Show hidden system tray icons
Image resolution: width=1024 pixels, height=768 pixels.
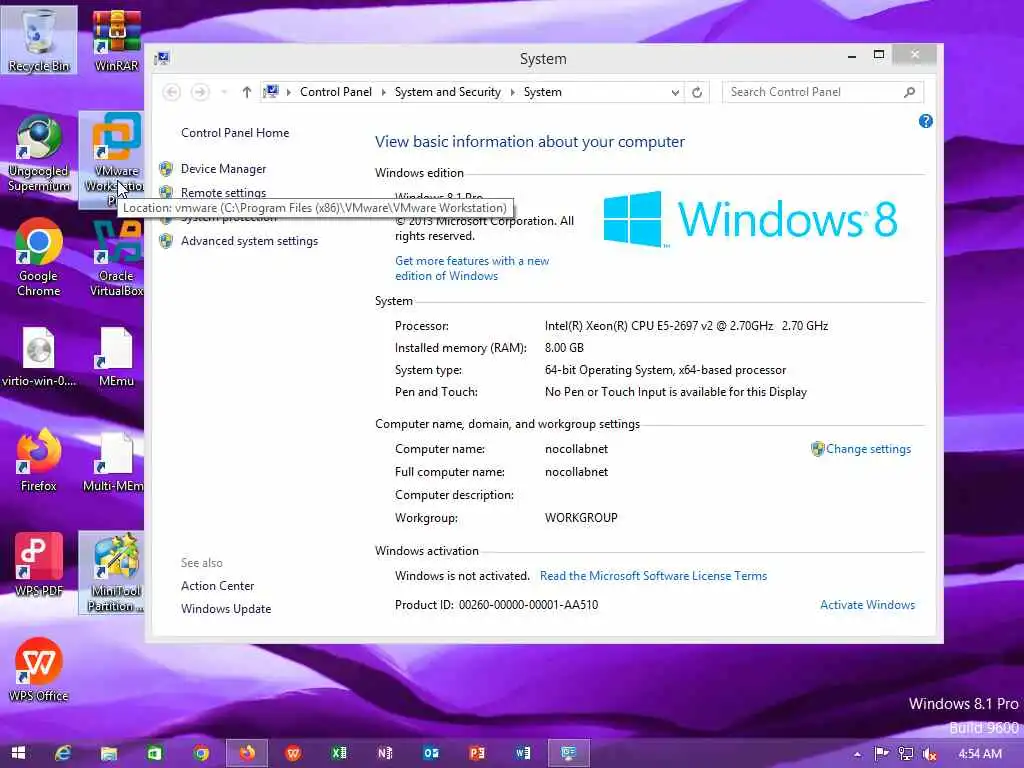857,754
